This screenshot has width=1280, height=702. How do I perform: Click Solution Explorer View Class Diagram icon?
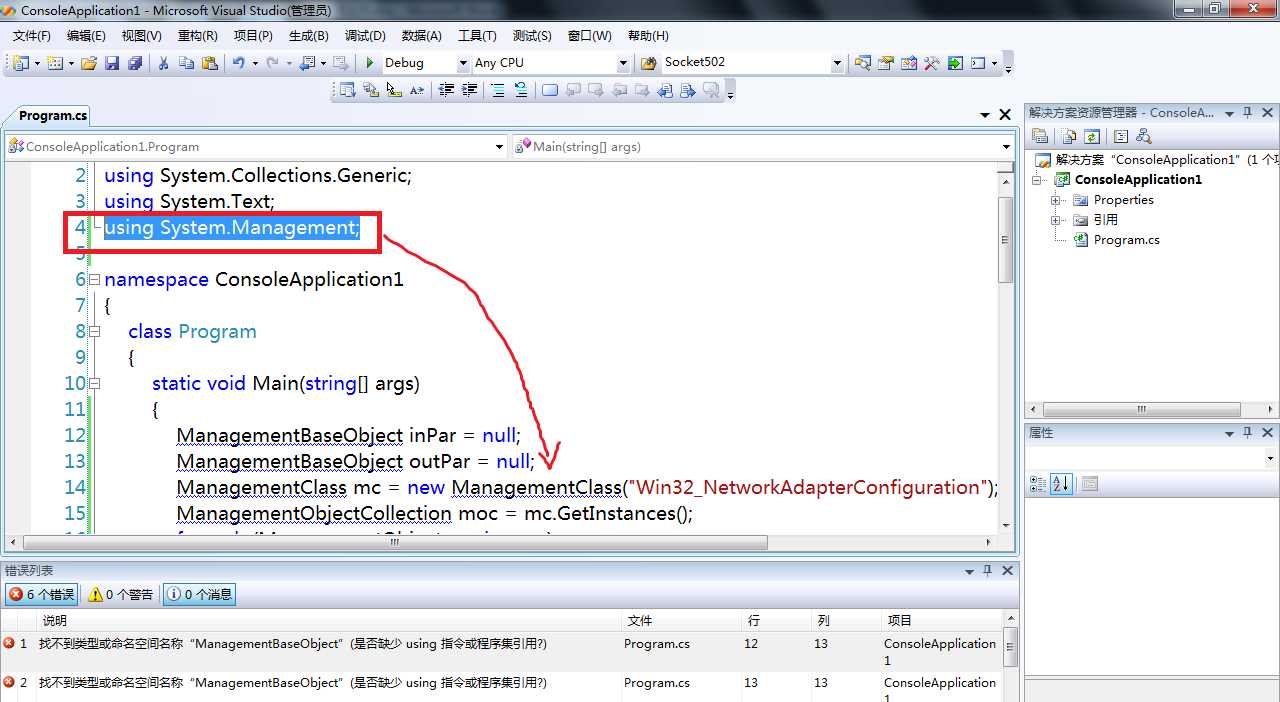(x=1144, y=137)
